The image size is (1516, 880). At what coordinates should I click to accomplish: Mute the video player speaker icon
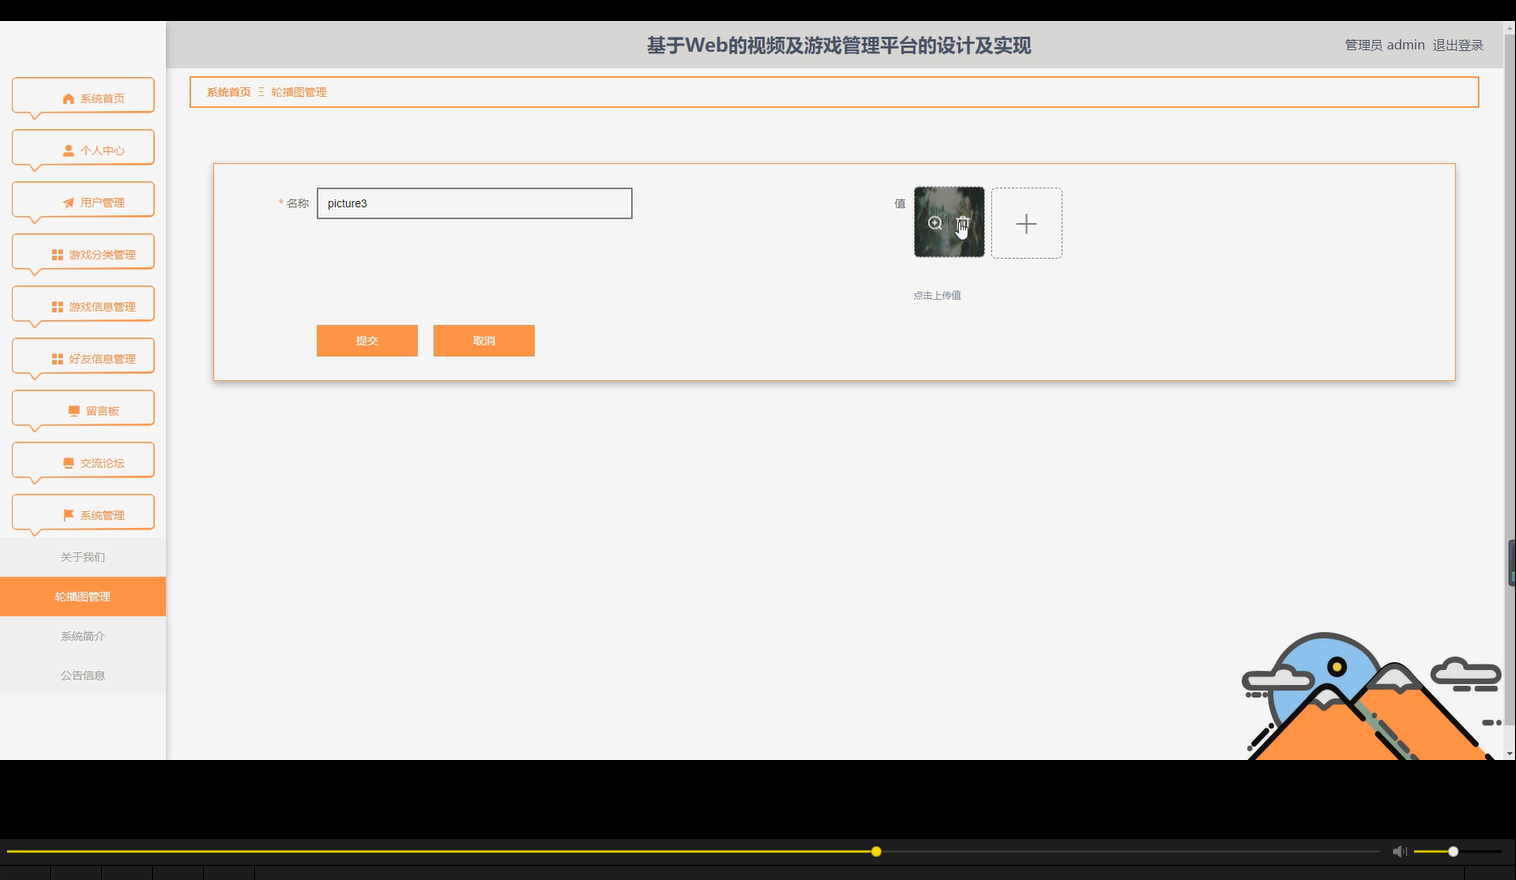click(x=1399, y=851)
